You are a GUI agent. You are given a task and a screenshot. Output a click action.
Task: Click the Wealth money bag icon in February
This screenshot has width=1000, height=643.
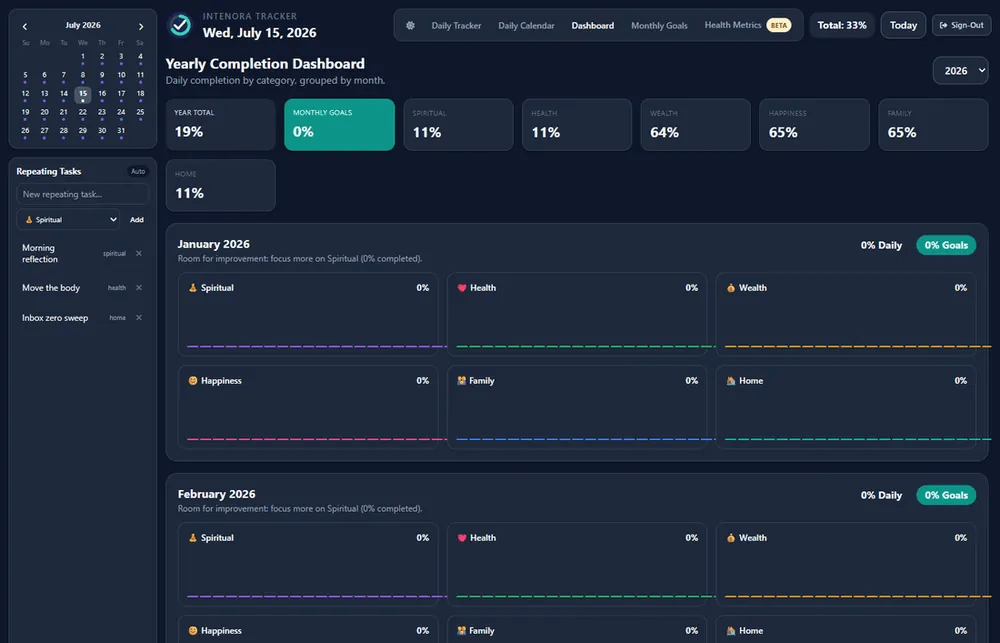[x=731, y=538]
